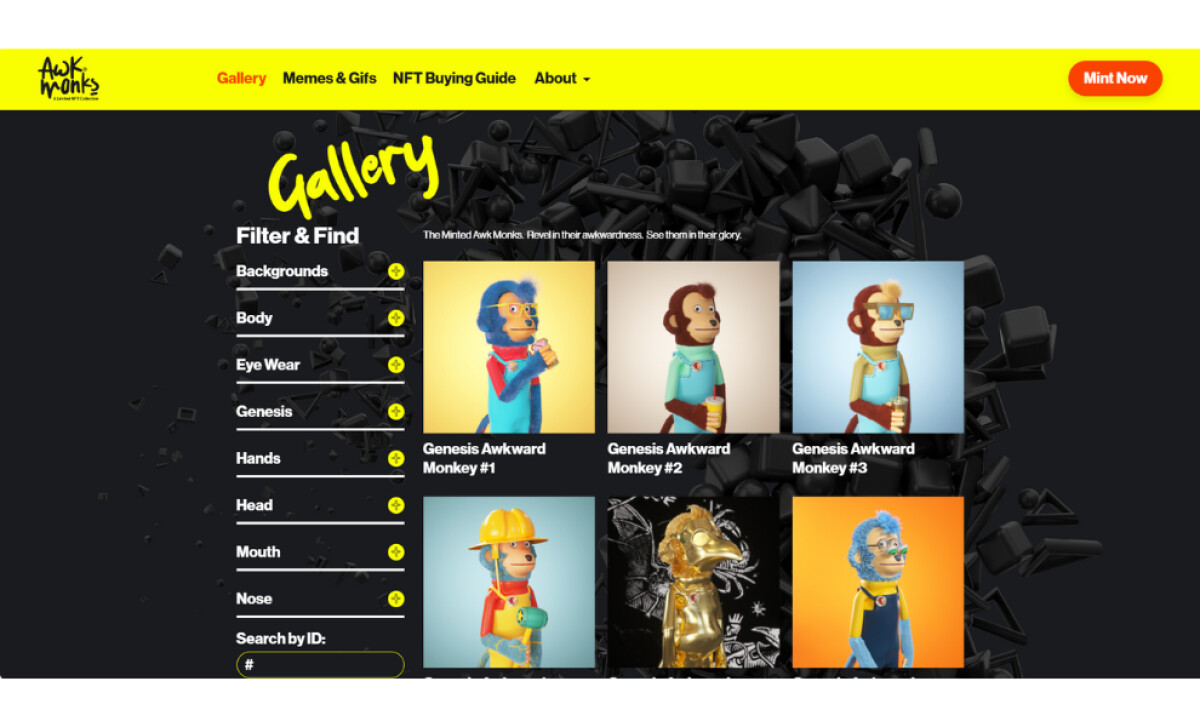Click the Mint Now button
Image resolution: width=1200 pixels, height=727 pixels.
point(1115,78)
